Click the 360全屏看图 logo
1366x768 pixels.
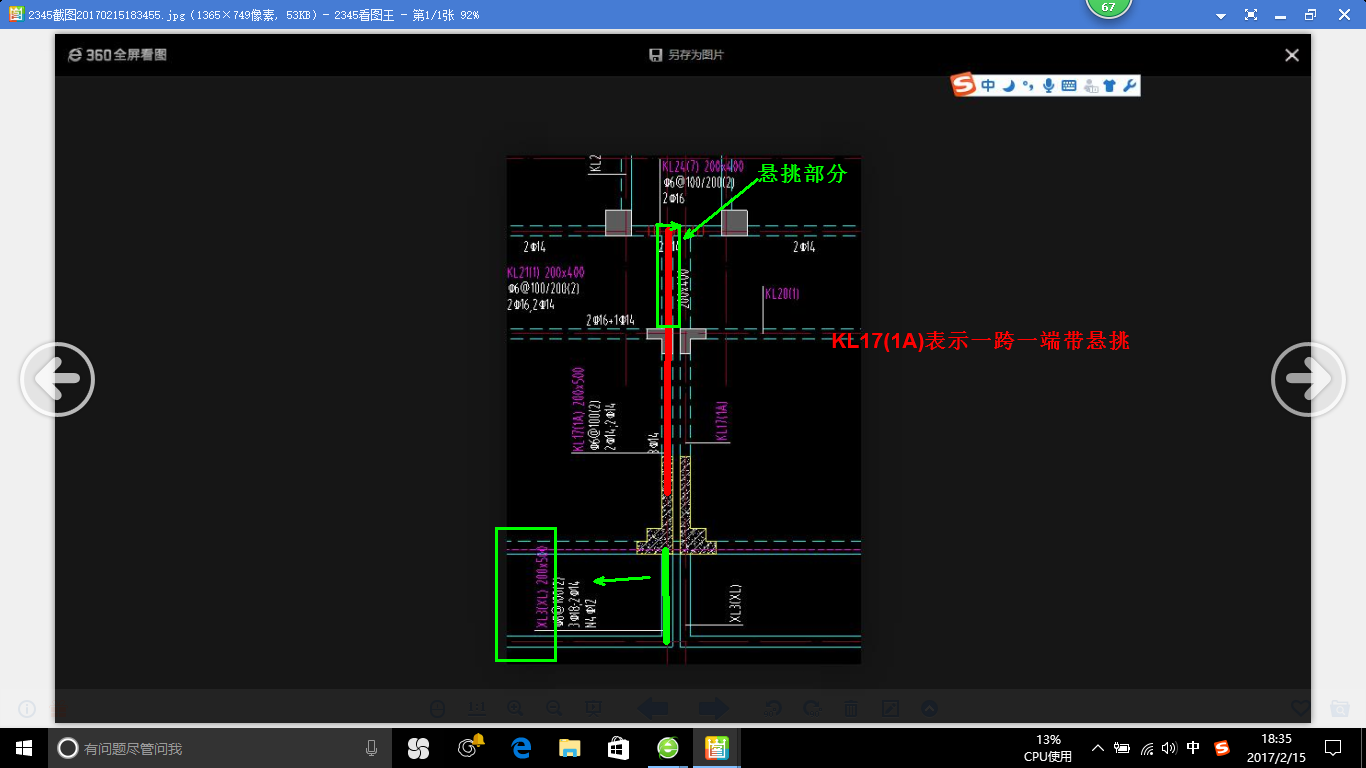point(117,55)
